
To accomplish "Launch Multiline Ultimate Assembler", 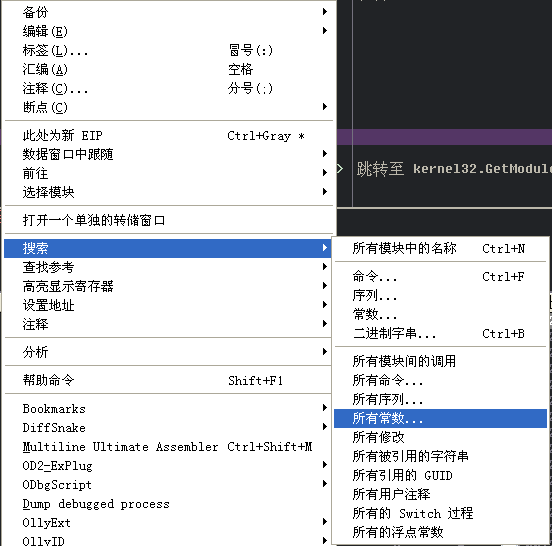I will (x=168, y=446).
